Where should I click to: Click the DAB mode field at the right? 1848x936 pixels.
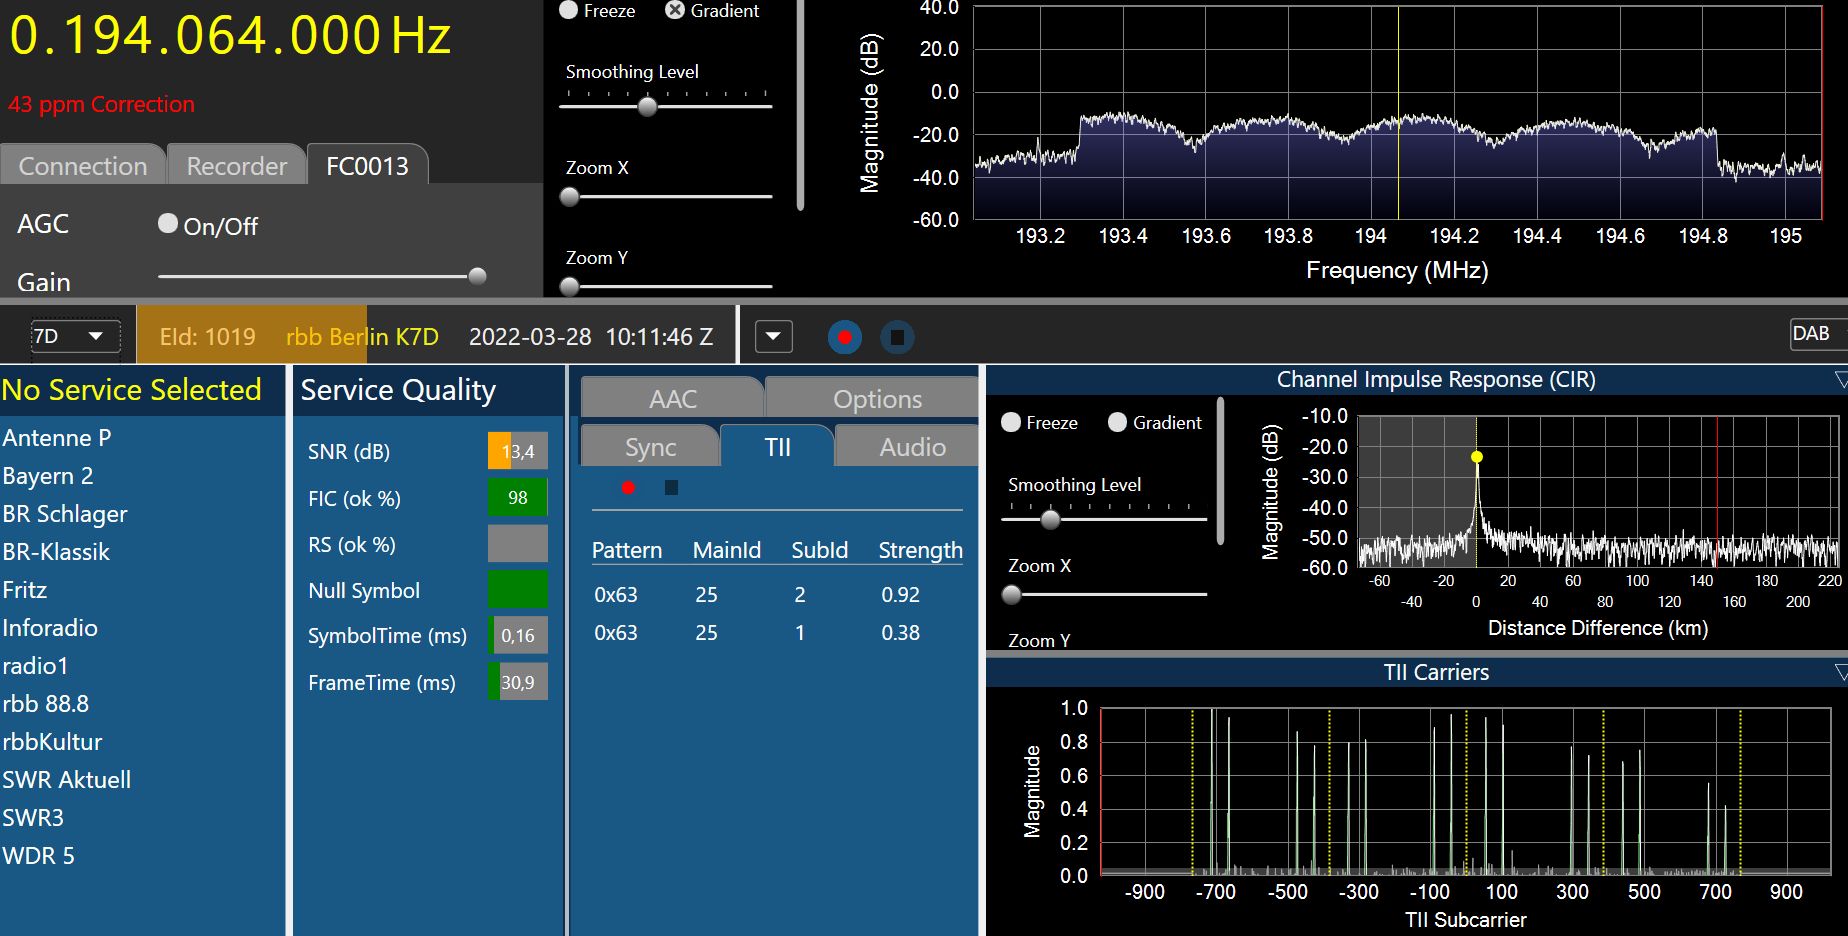coord(1814,334)
